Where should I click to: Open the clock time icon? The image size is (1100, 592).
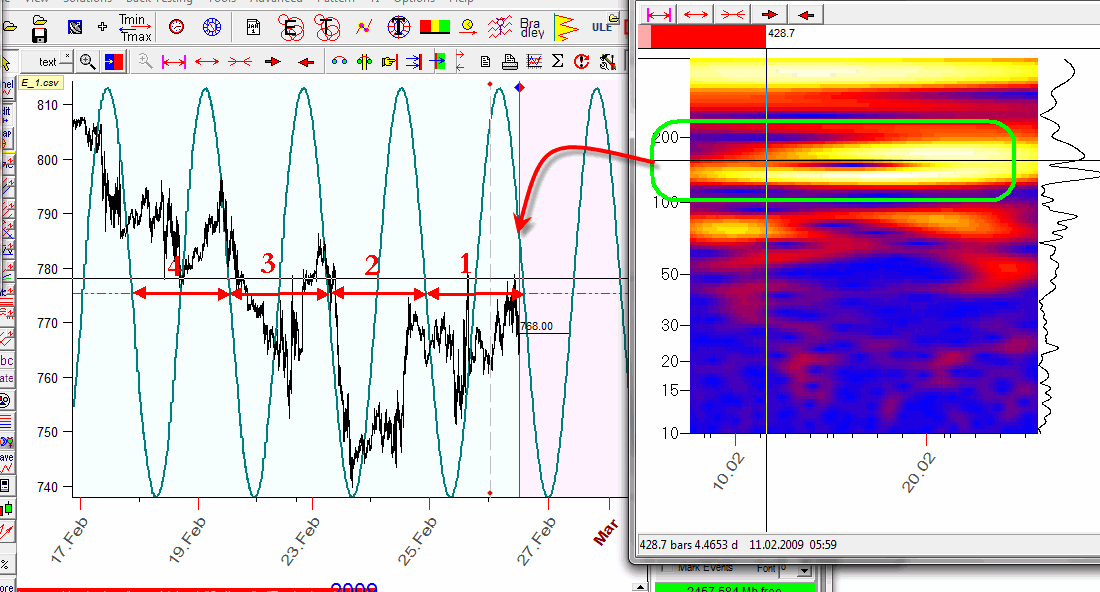coord(177,27)
